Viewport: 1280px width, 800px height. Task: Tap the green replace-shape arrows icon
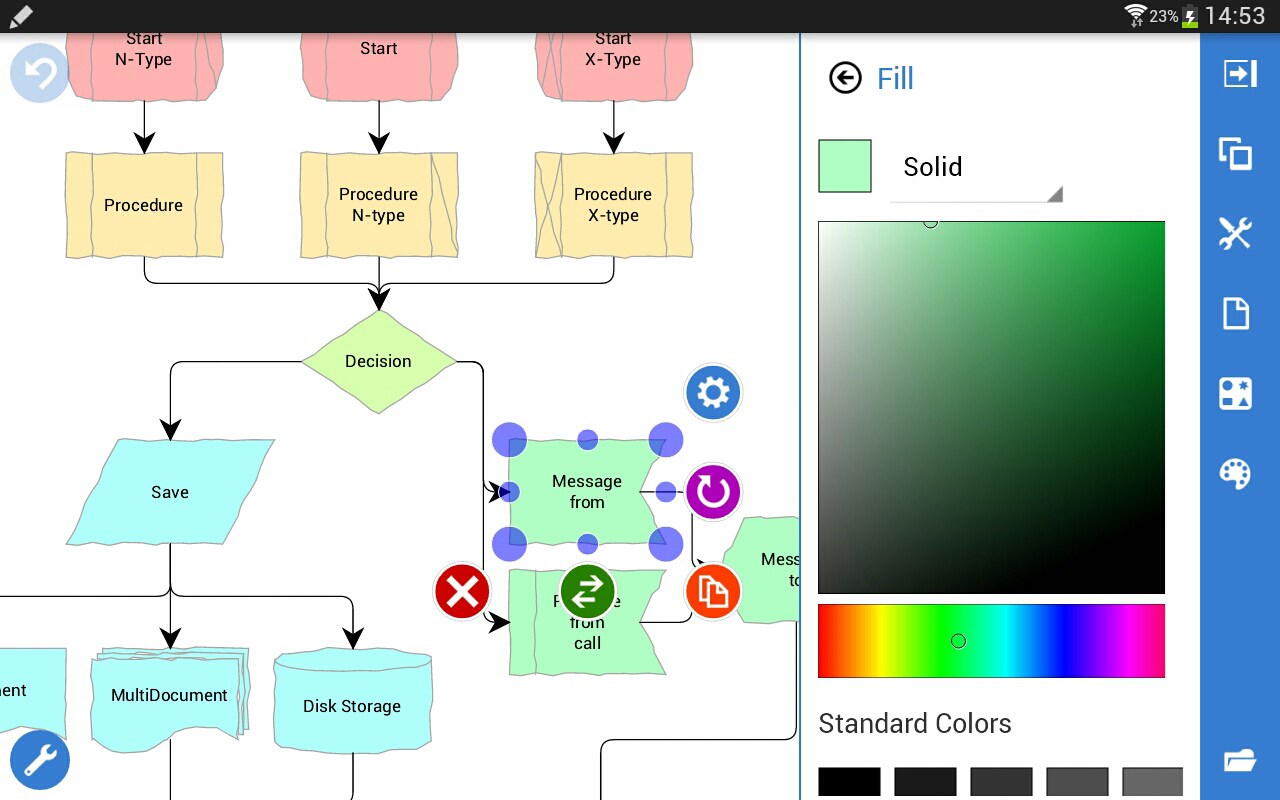pyautogui.click(x=587, y=591)
